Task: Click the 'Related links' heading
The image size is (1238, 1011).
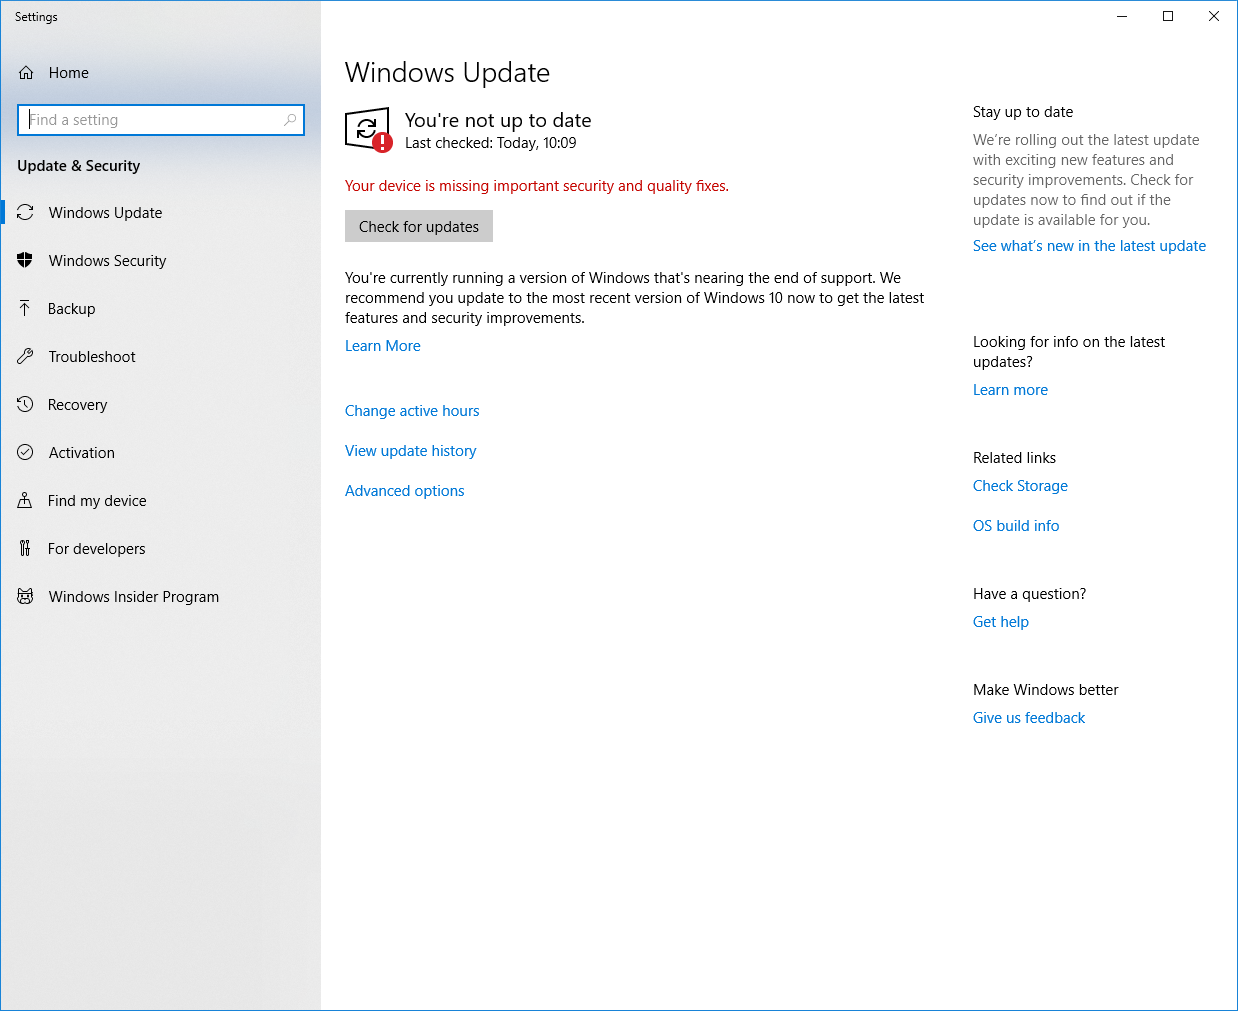Action: point(1014,458)
